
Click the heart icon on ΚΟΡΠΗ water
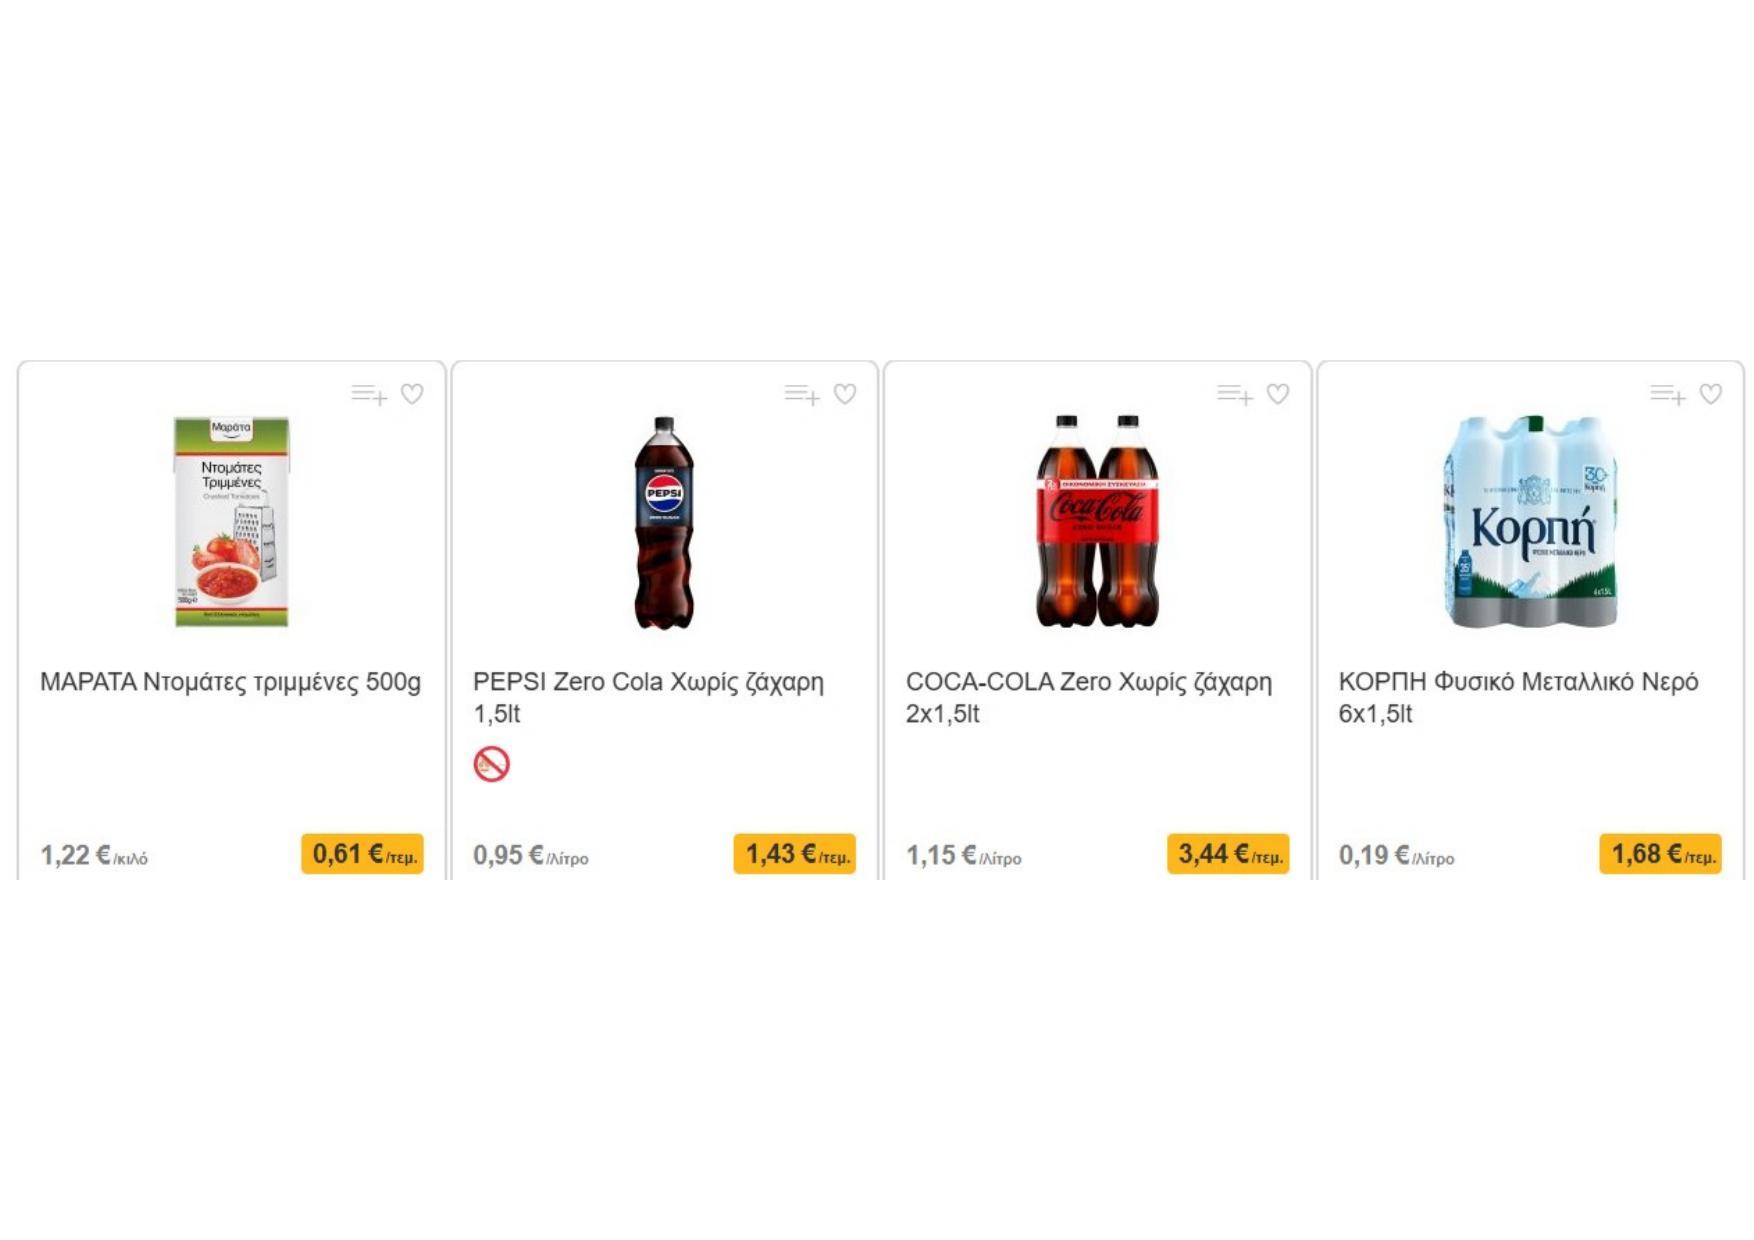pos(1711,395)
